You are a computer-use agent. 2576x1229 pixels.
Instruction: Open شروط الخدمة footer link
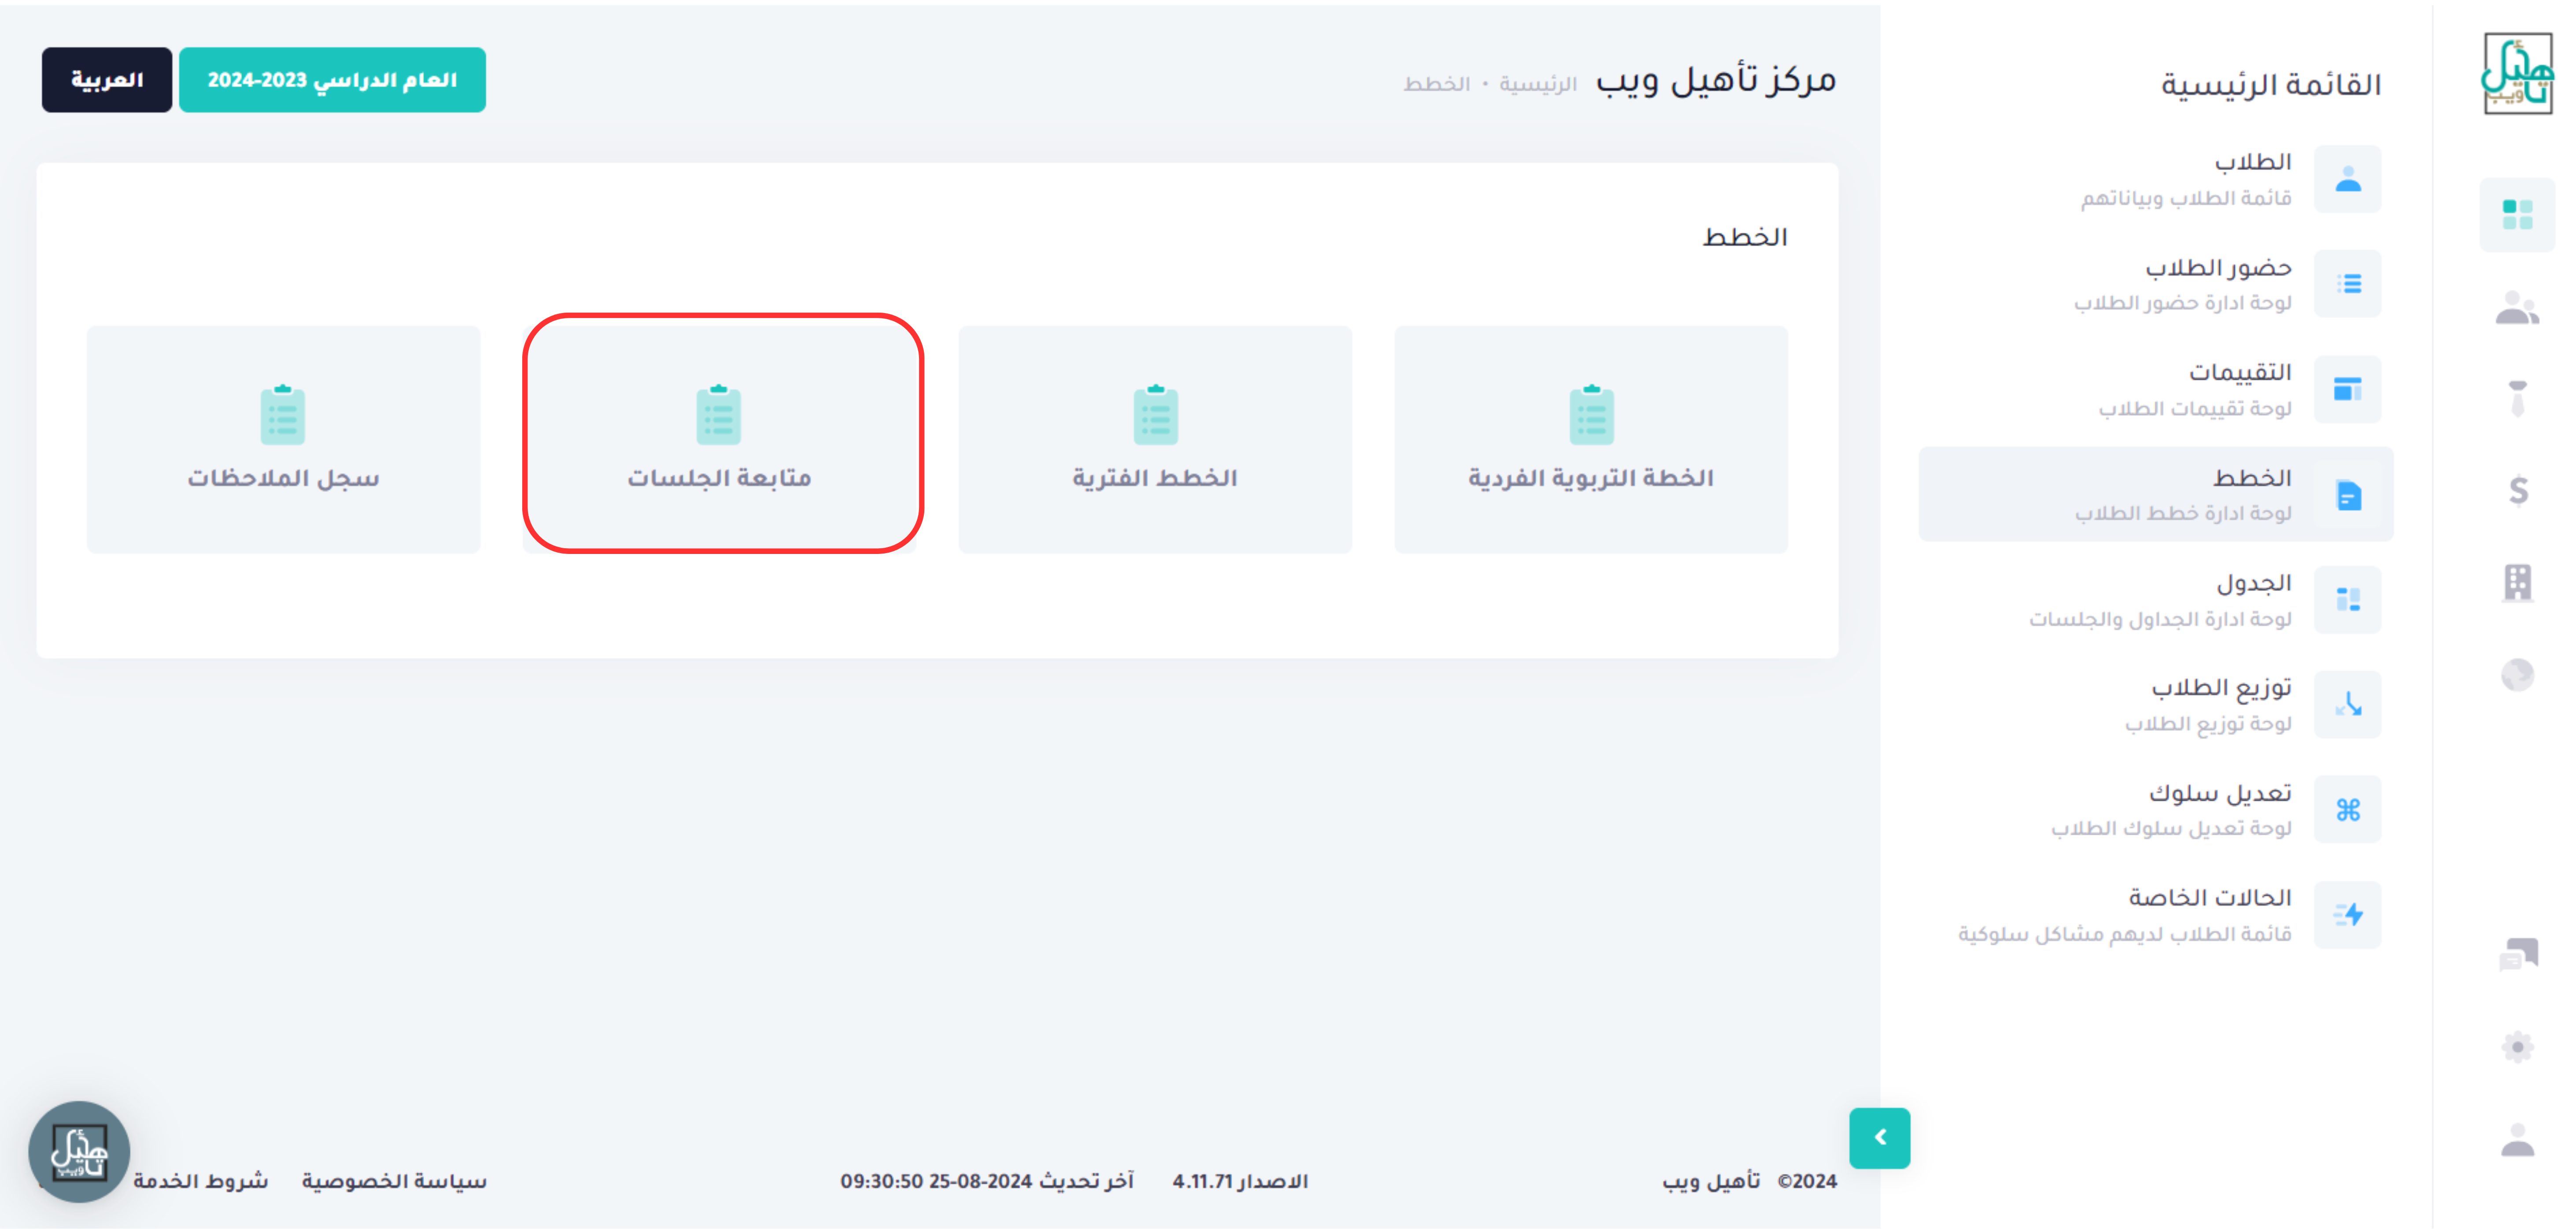point(201,1181)
